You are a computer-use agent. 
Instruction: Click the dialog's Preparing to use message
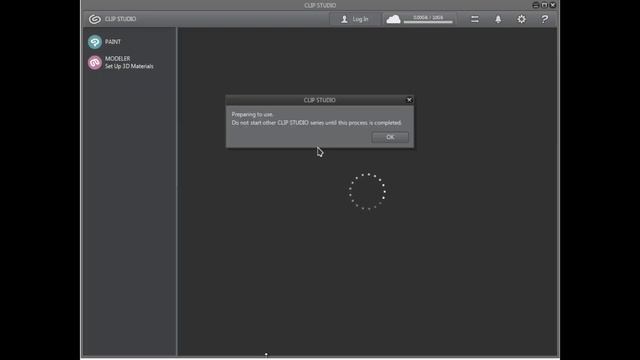click(252, 114)
